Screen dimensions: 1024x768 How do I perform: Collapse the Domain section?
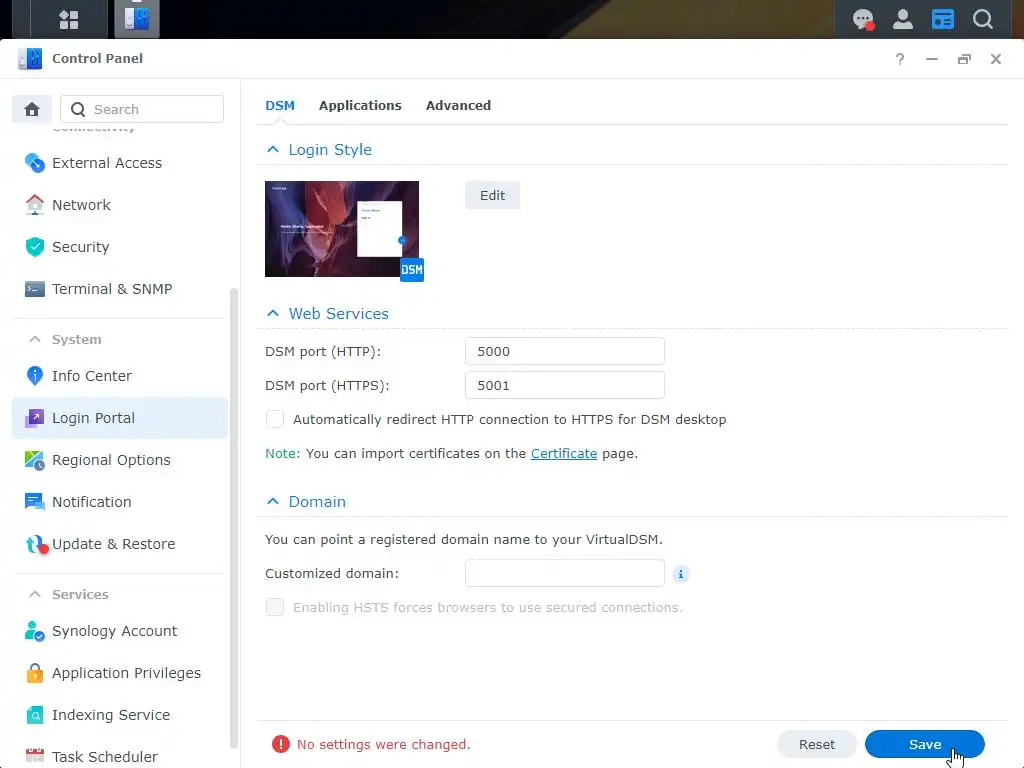[x=273, y=502]
